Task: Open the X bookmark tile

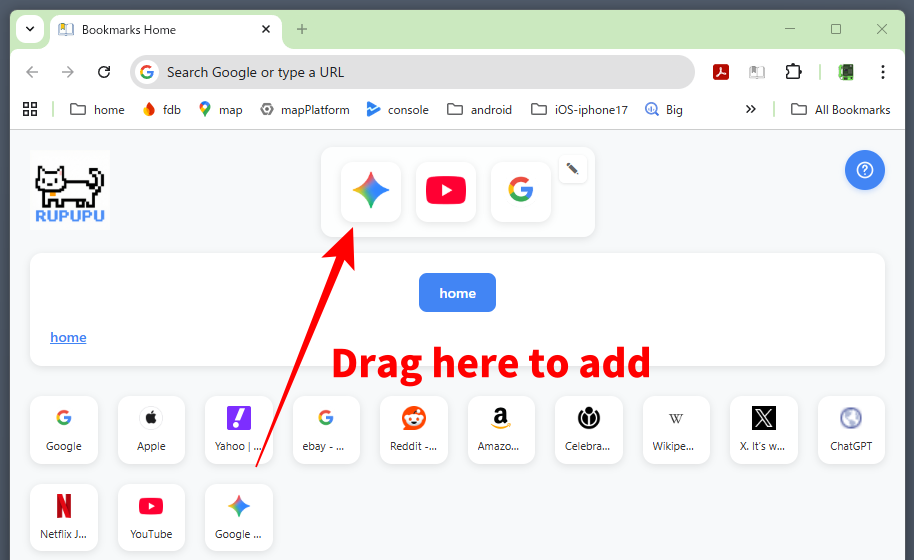Action: [x=763, y=430]
